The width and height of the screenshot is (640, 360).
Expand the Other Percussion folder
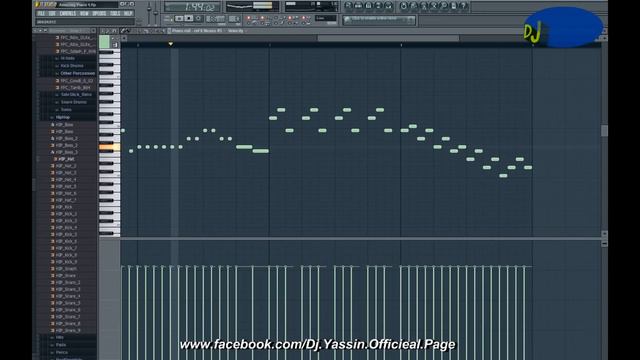pyautogui.click(x=77, y=73)
